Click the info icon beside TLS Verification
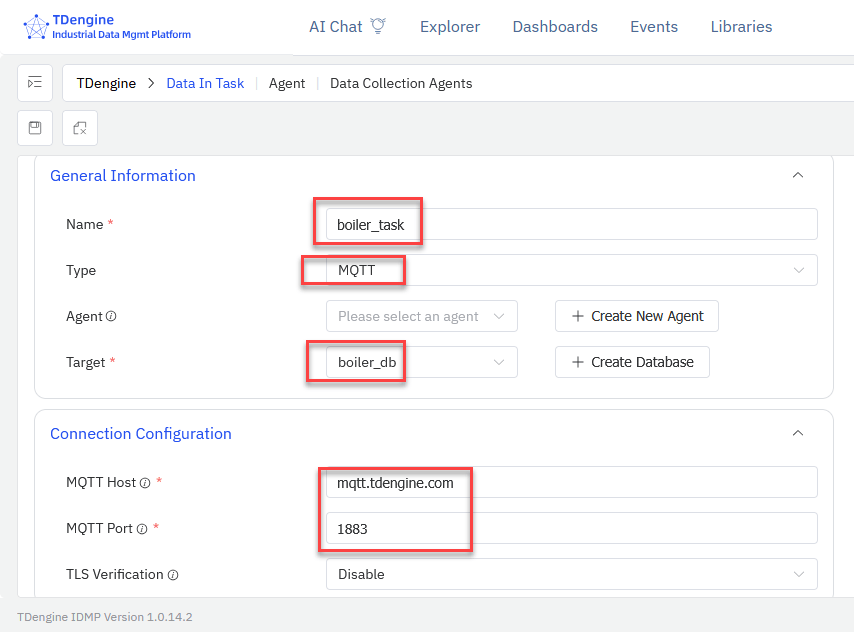This screenshot has height=632, width=854. click(x=173, y=575)
